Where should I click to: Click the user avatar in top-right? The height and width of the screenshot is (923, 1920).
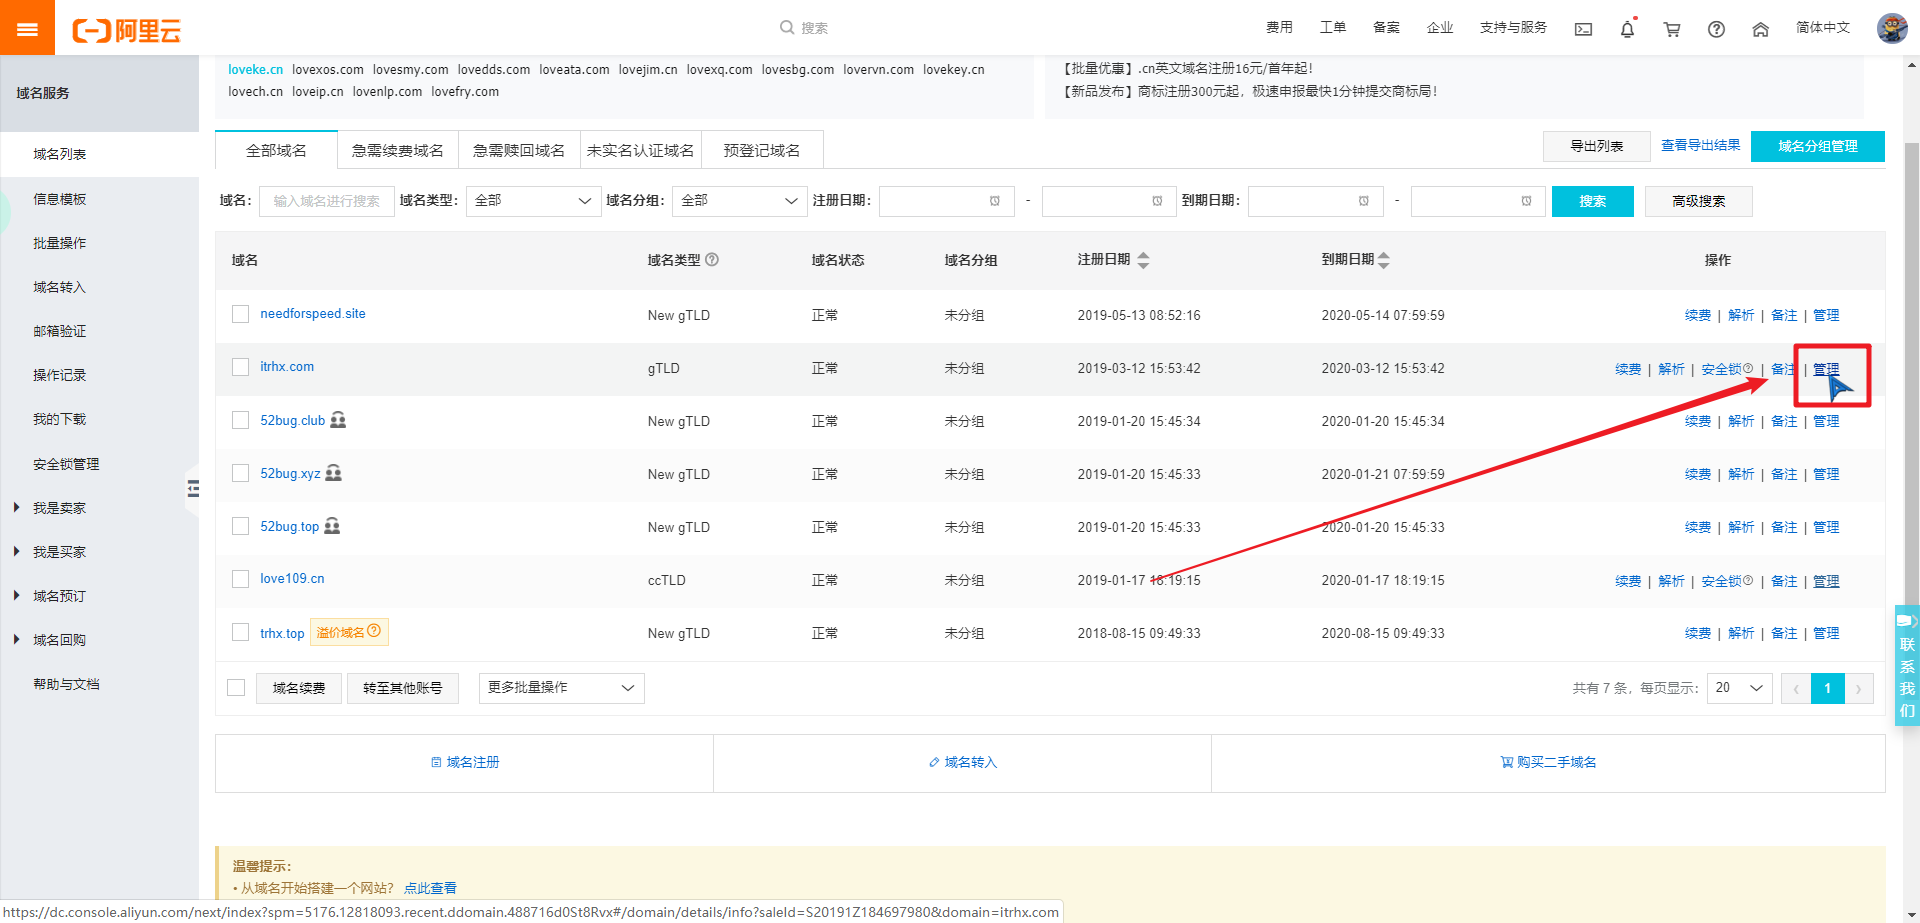tap(1891, 28)
